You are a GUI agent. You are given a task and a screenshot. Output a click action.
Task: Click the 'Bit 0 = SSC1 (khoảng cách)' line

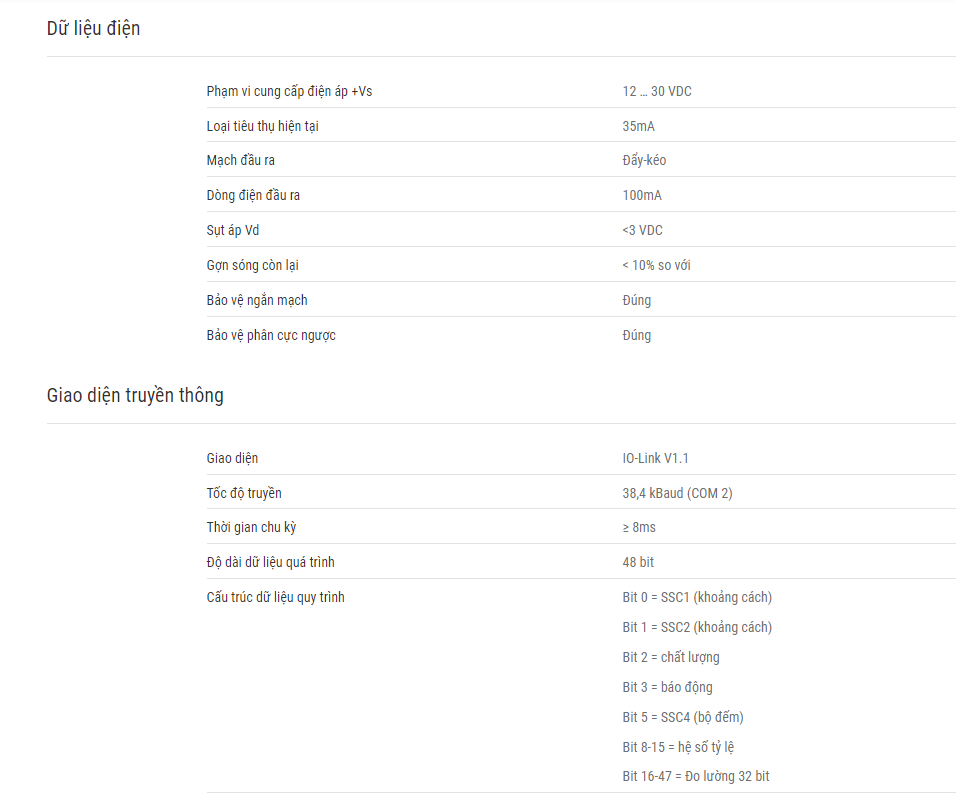(697, 597)
